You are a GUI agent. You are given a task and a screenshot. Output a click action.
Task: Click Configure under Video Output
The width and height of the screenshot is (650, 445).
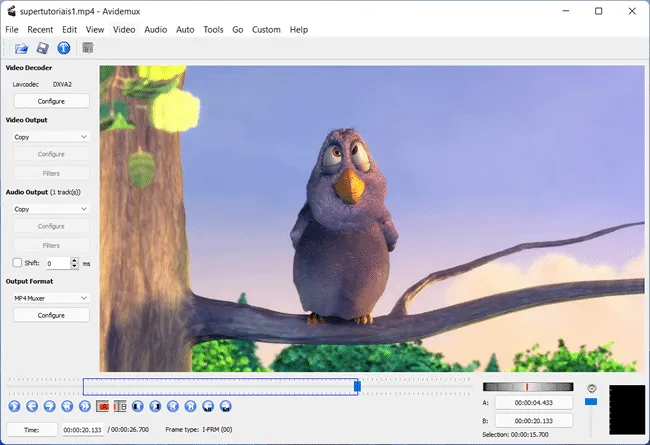51,154
